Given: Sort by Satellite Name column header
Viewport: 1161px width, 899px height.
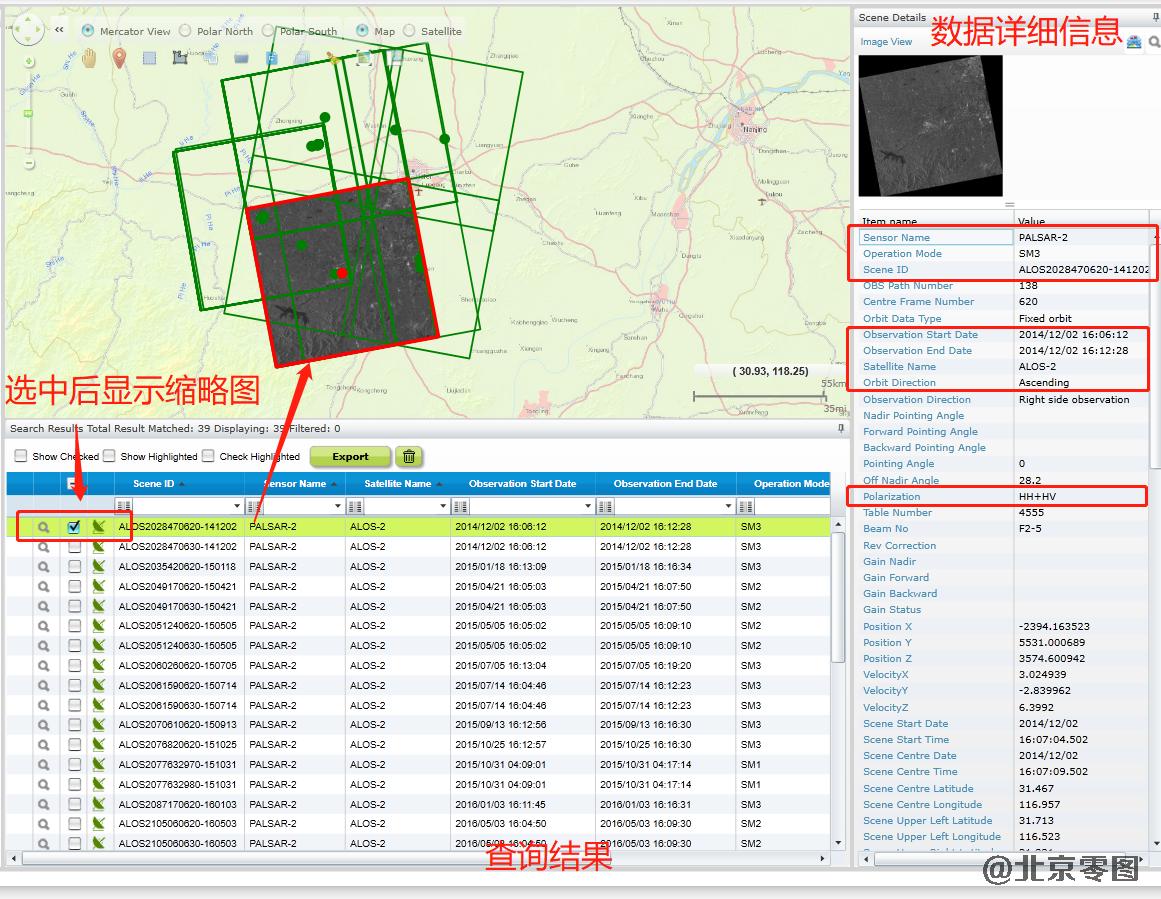Looking at the screenshot, I should click(x=398, y=484).
